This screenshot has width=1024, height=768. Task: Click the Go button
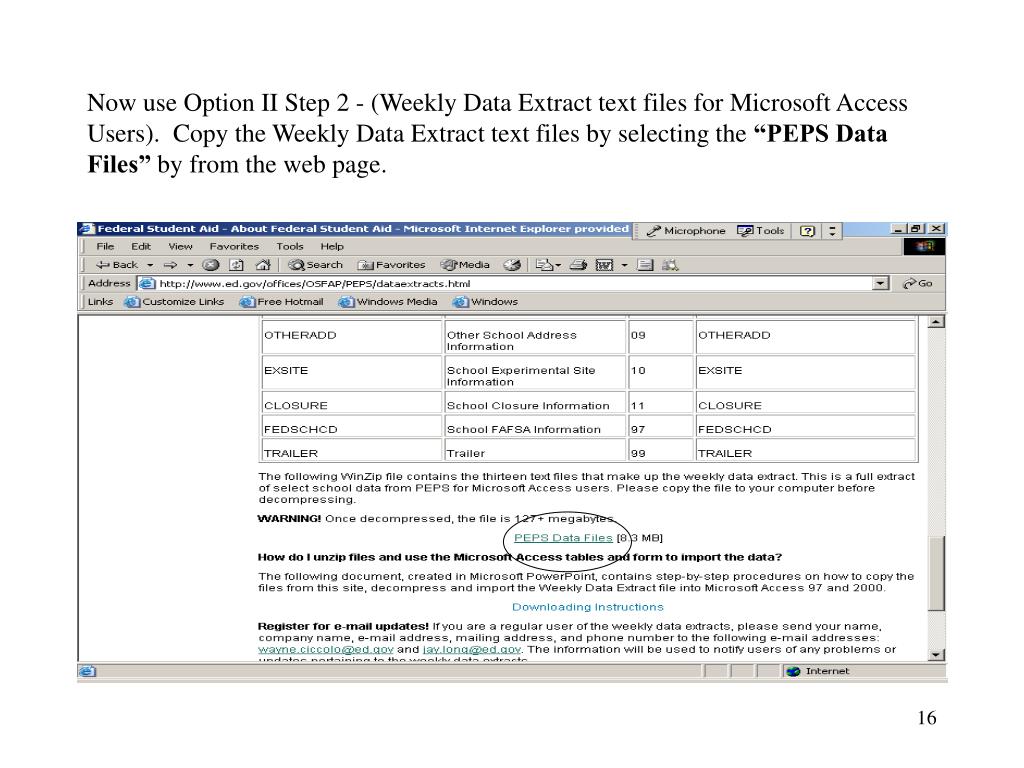[x=917, y=283]
